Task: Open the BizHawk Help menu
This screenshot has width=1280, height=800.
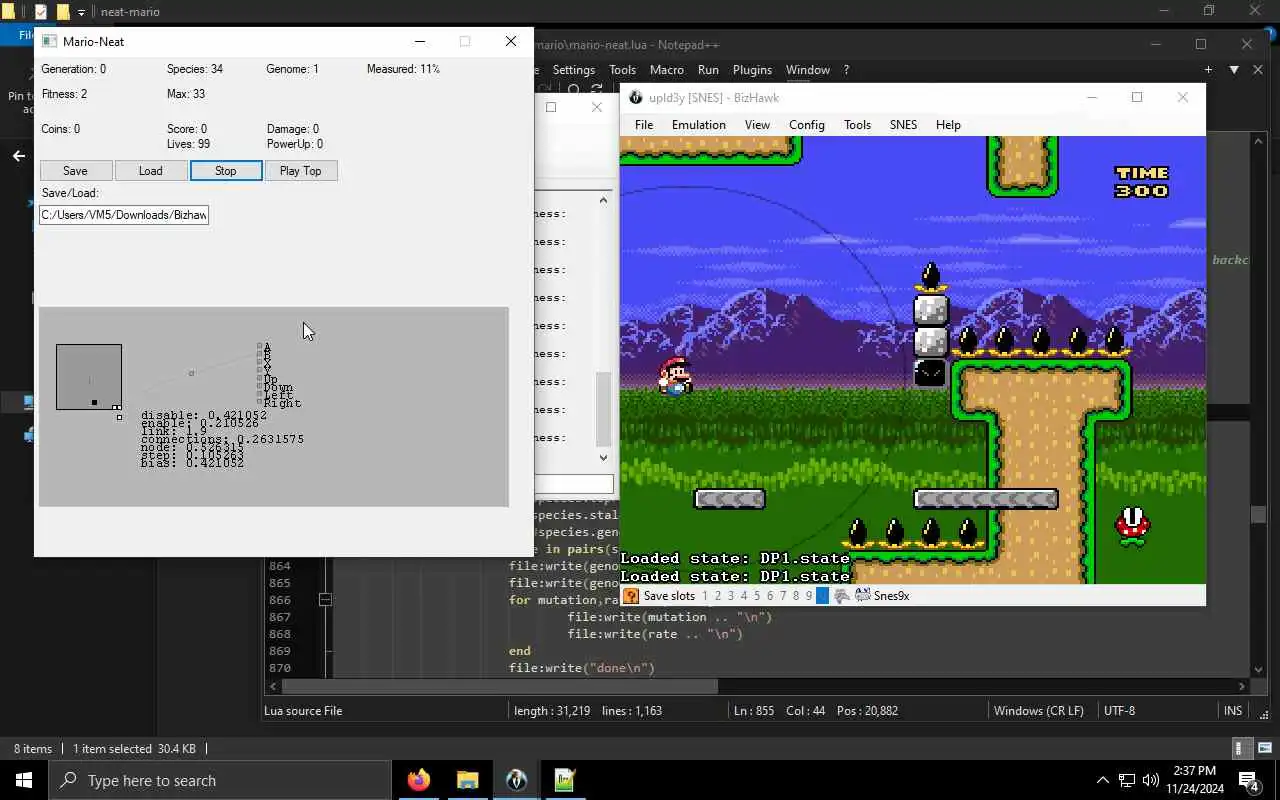Action: point(948,125)
